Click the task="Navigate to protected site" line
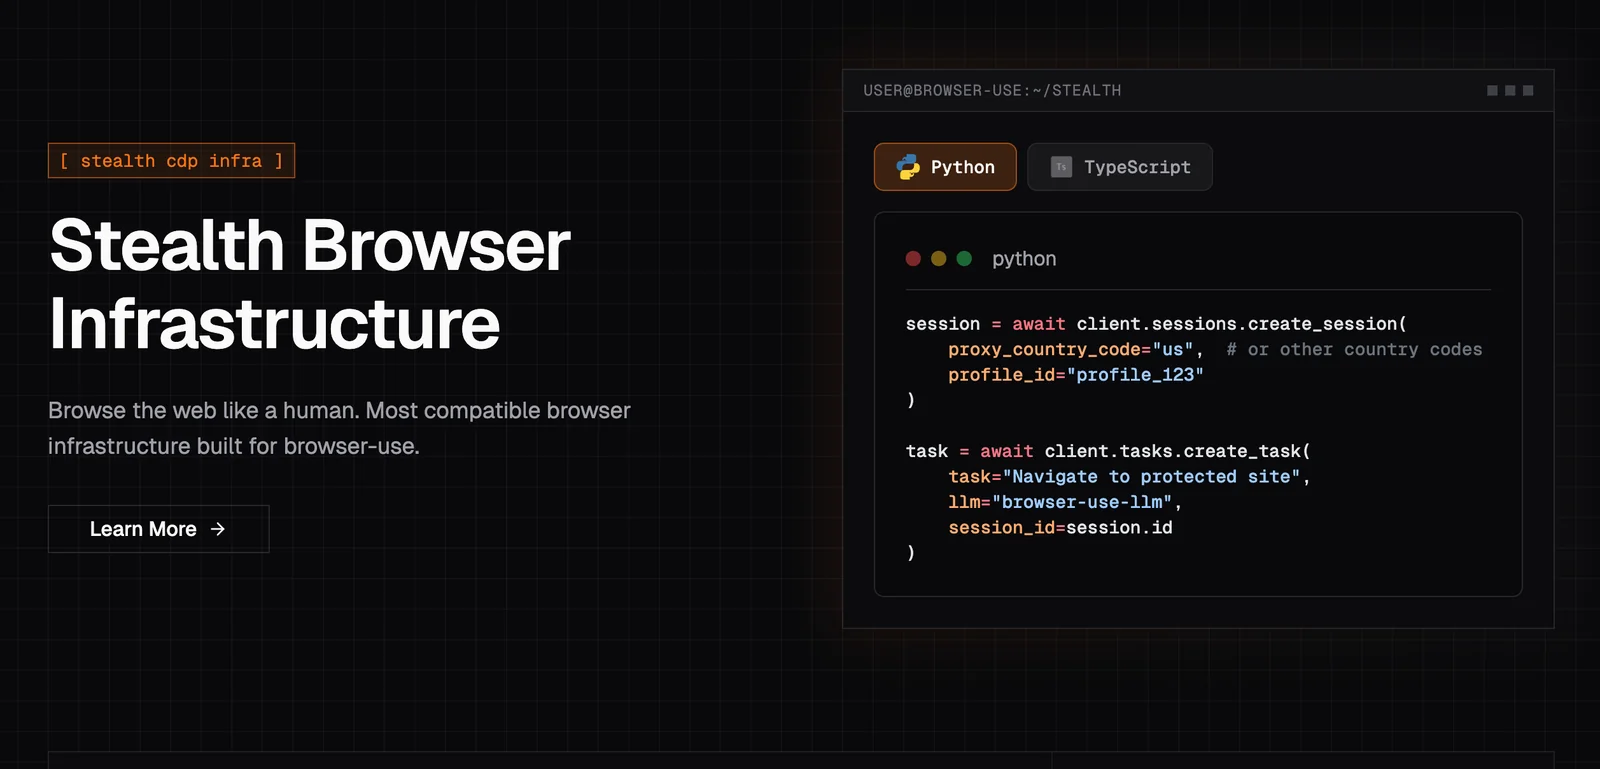Screen dimensions: 1600x769 1129,477
